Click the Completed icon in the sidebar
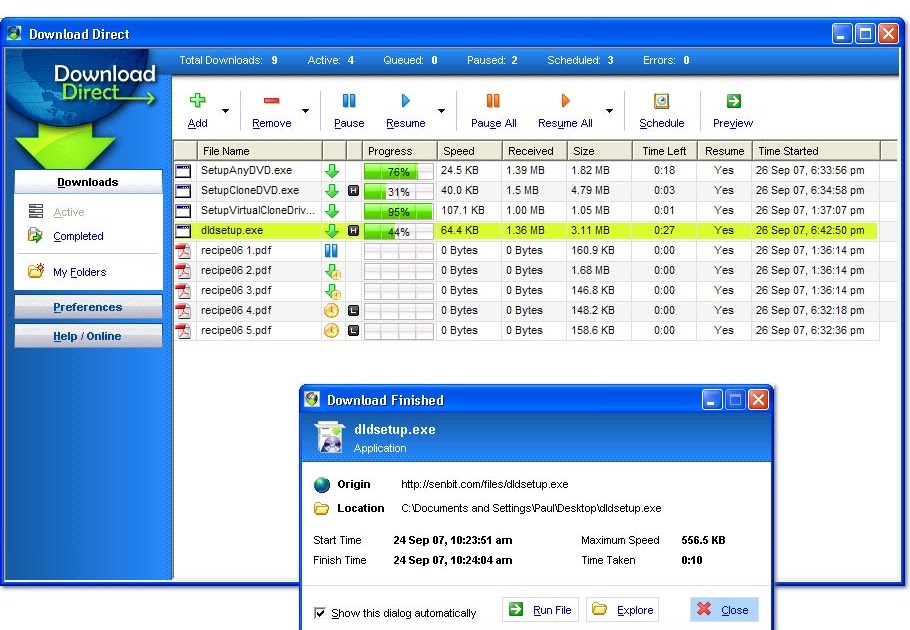Viewport: 910px width, 630px height. pyautogui.click(x=35, y=235)
